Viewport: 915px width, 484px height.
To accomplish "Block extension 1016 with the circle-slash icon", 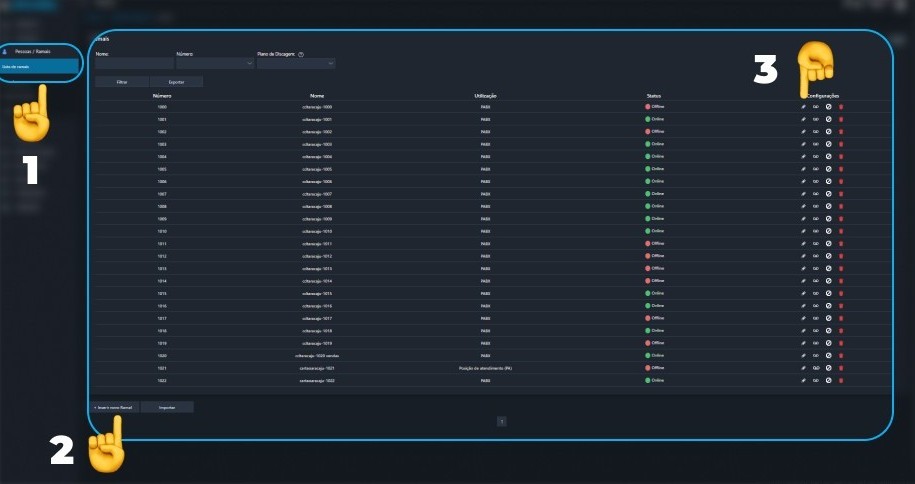I will [828, 306].
